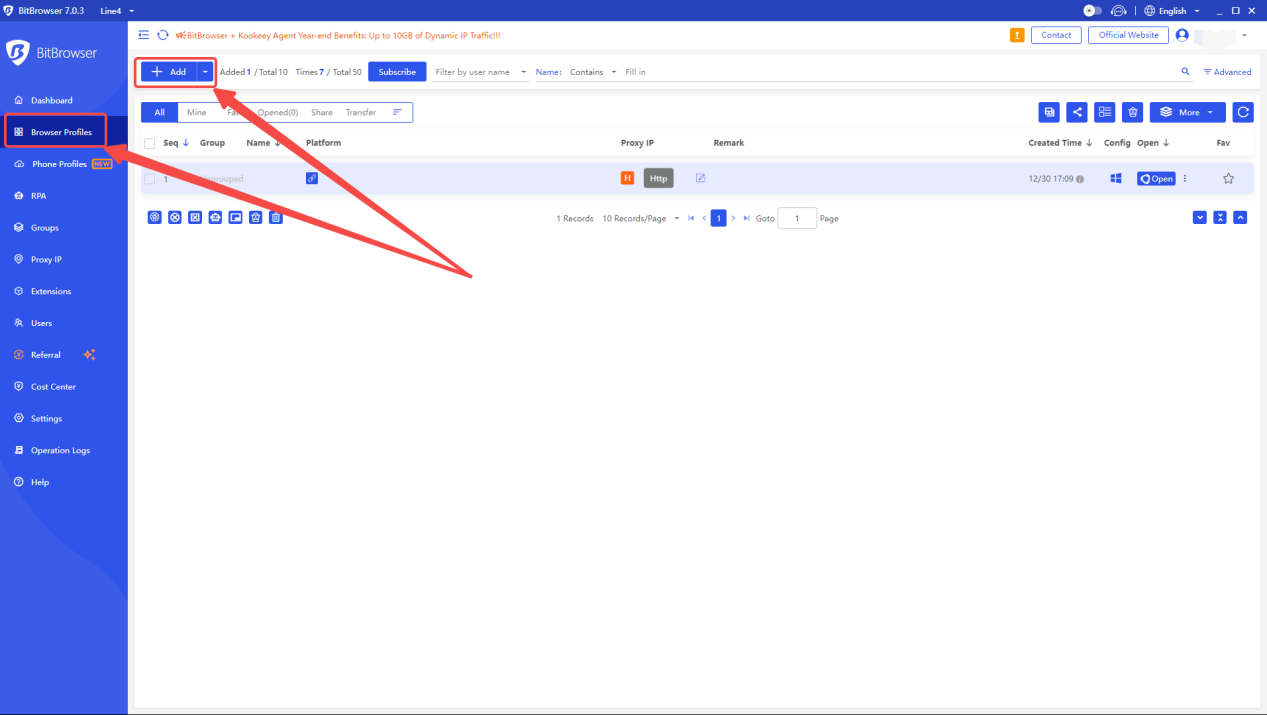Click the Open button in row 1
The height and width of the screenshot is (715, 1267).
click(1156, 179)
